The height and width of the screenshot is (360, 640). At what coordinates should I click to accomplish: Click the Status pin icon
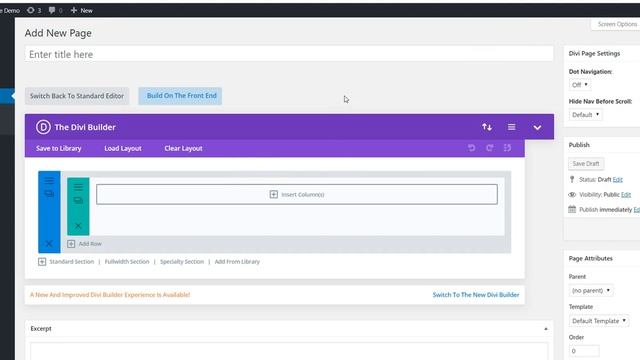tap(572, 180)
